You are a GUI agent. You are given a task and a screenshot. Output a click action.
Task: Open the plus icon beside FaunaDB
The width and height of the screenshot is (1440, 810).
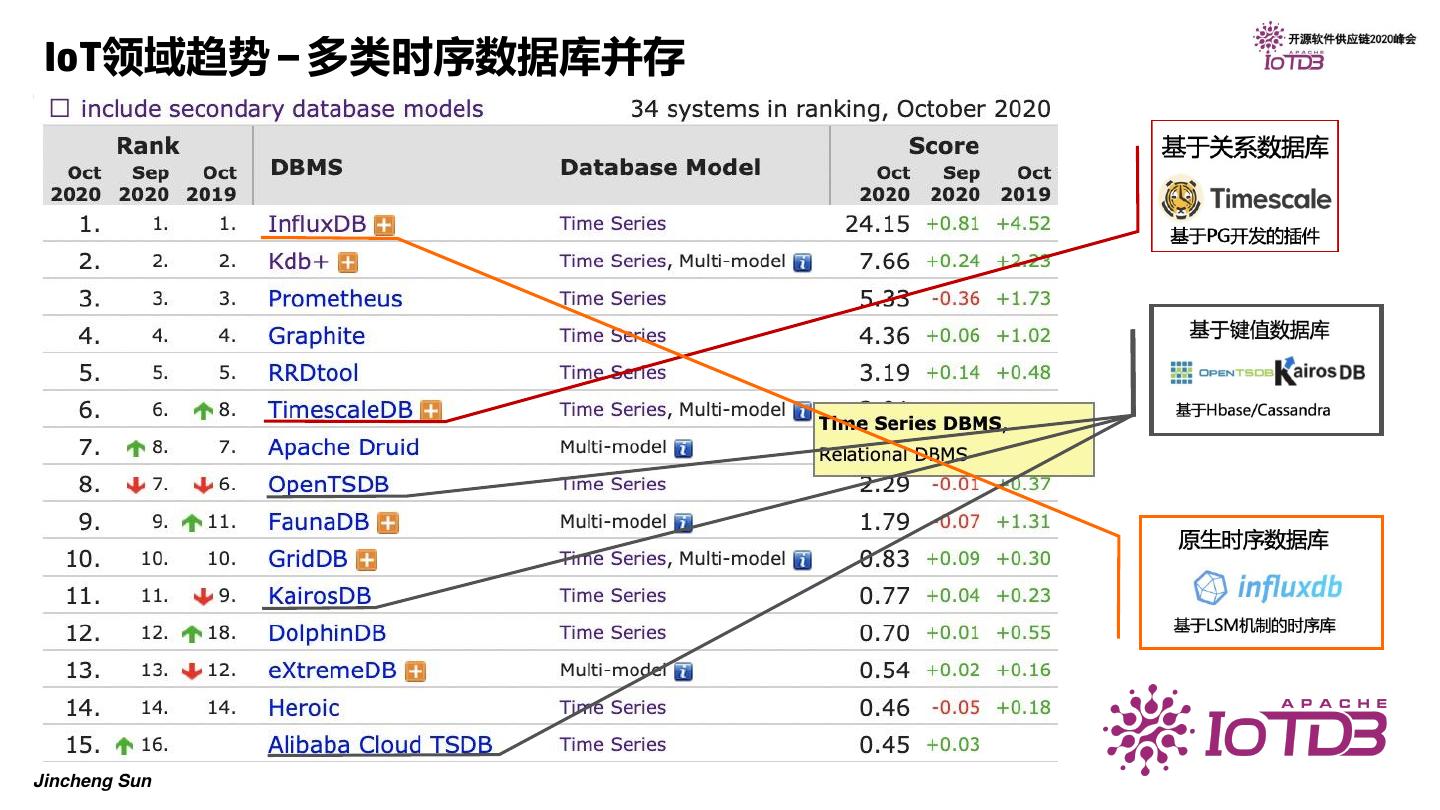387,523
